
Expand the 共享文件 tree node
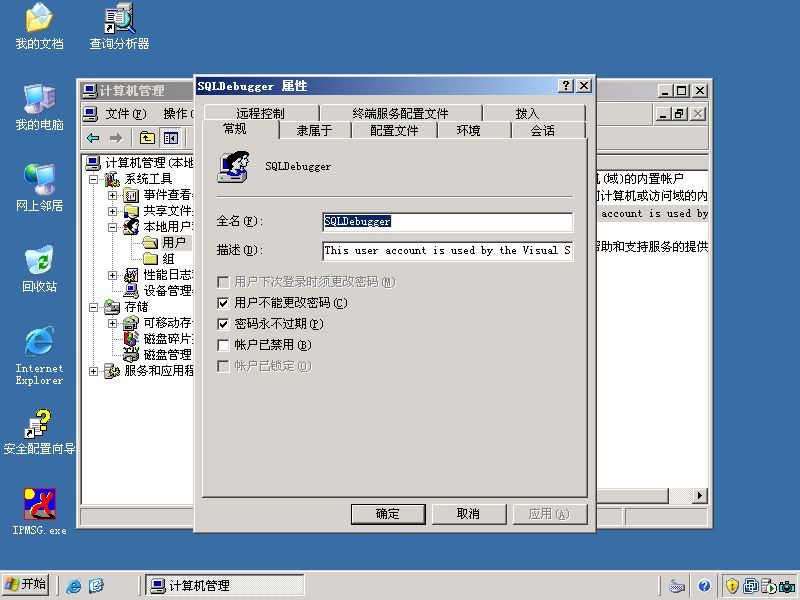coord(112,211)
